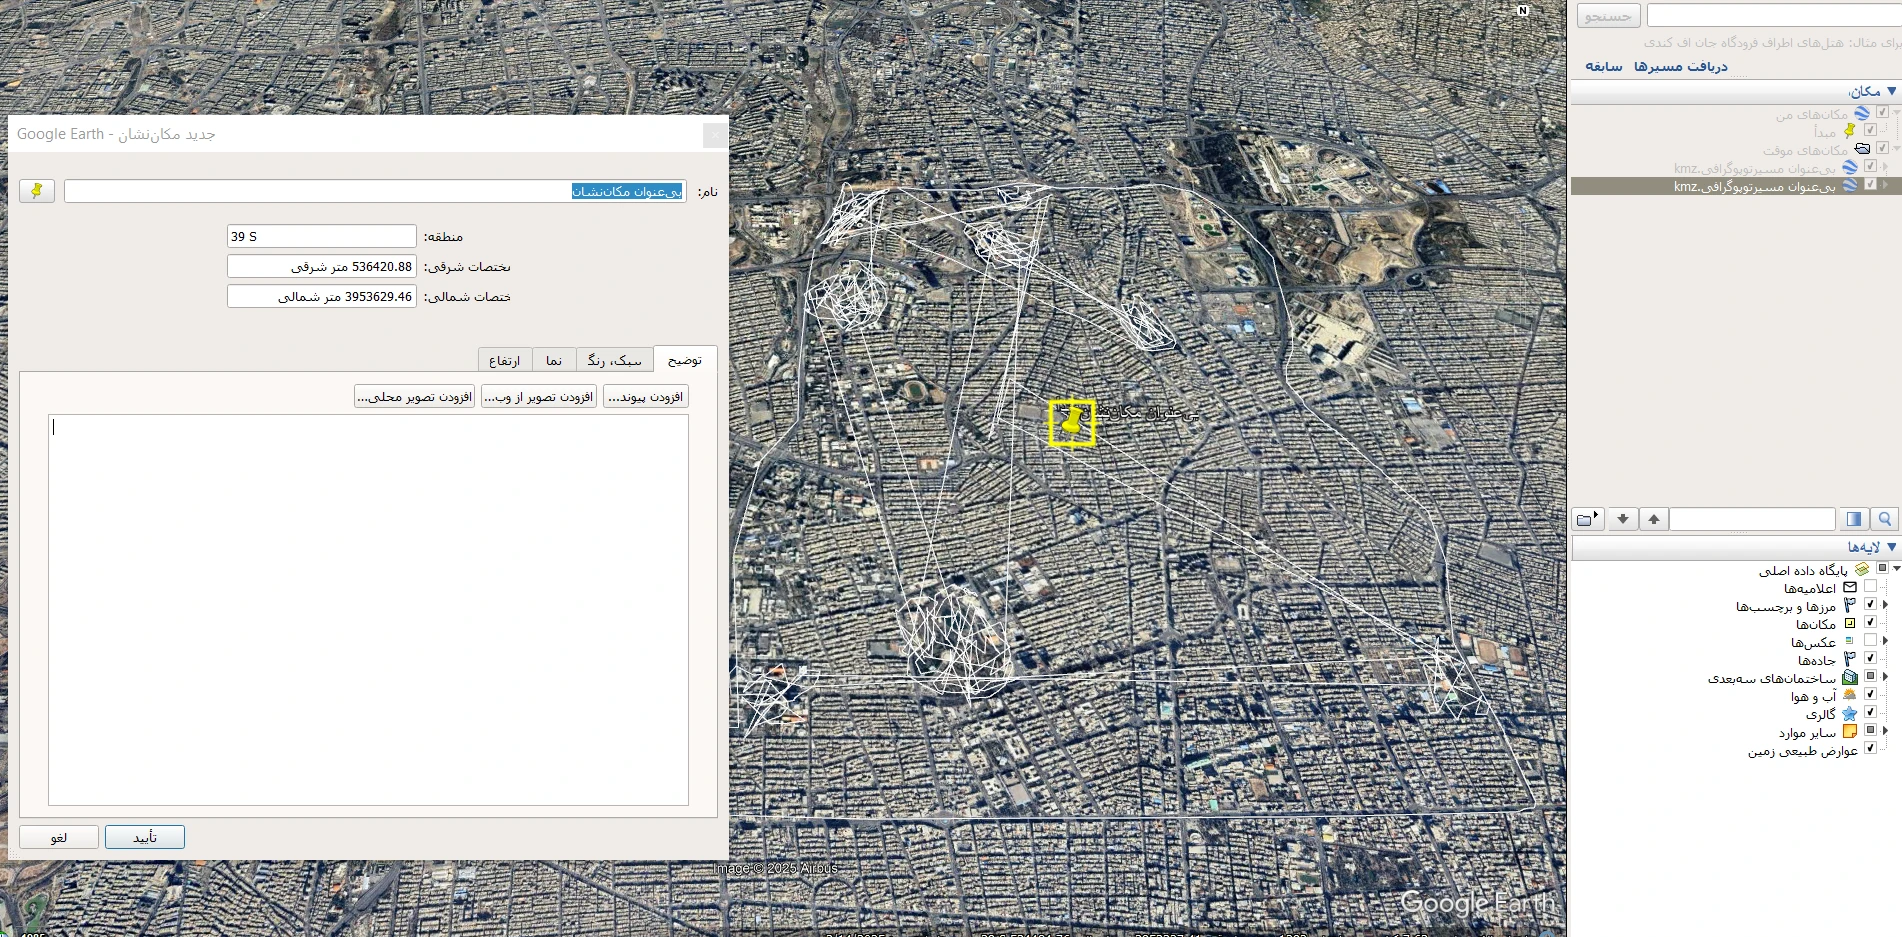Open the ارتفاع tab
Viewport: 1902px width, 937px height.
coord(504,361)
